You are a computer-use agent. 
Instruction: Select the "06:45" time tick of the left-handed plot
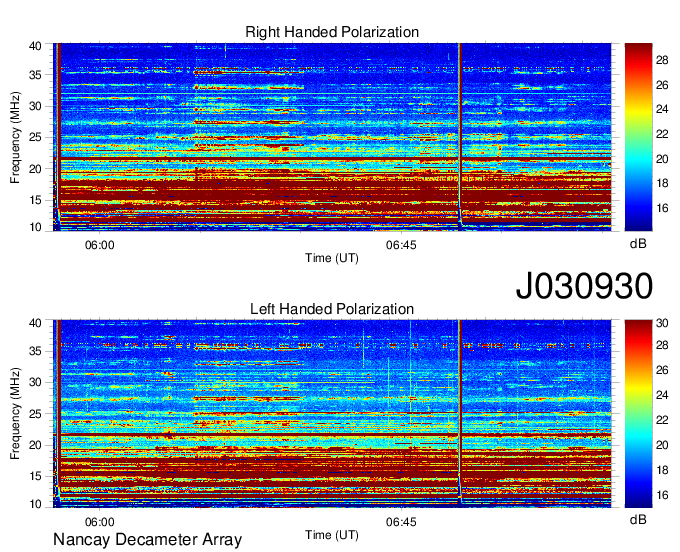tap(401, 522)
